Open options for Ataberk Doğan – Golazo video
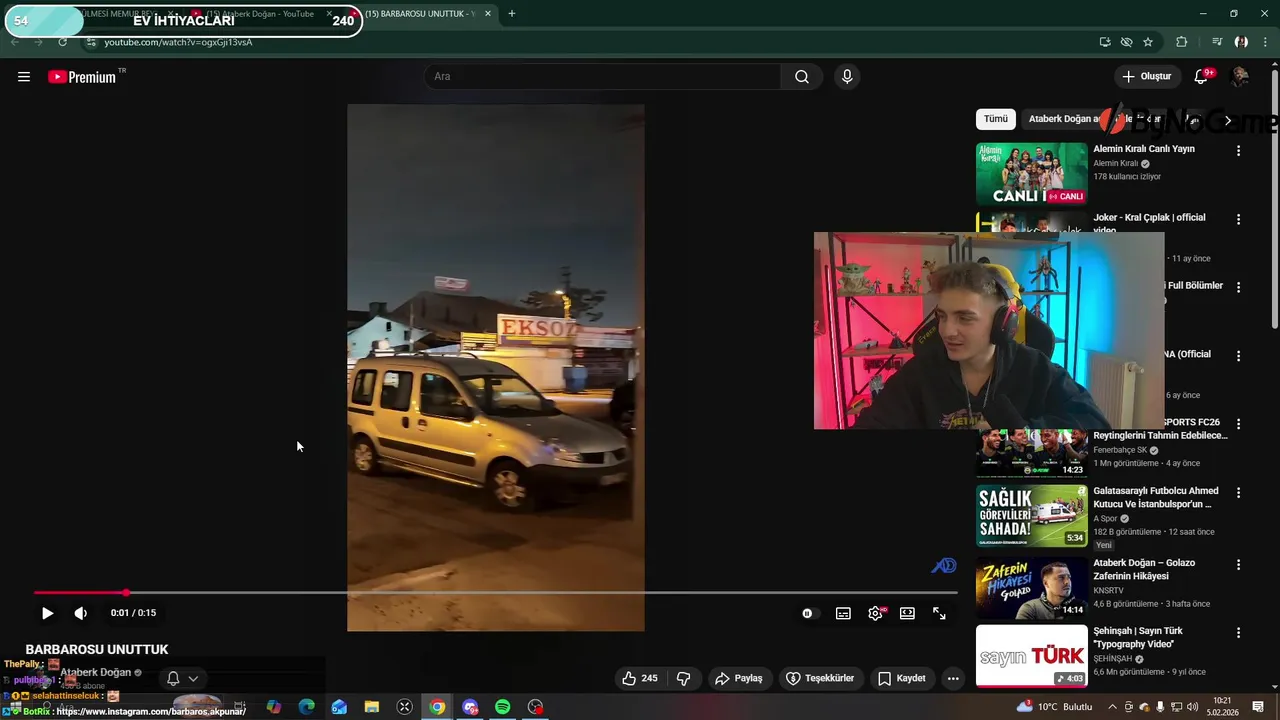This screenshot has width=1280, height=720. [1238, 564]
